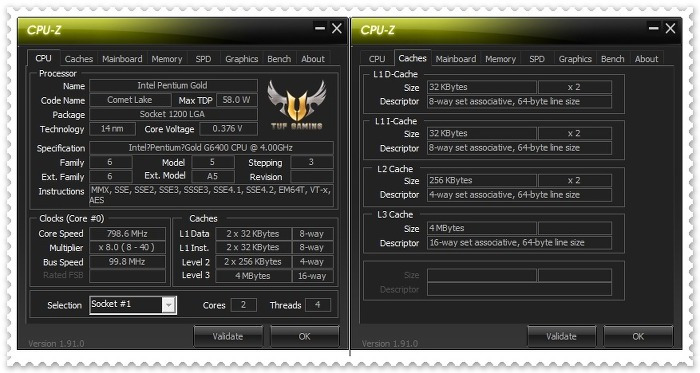Open Memory tab in left CPU-Z window
Image resolution: width=700 pixels, height=373 pixels.
click(x=167, y=58)
